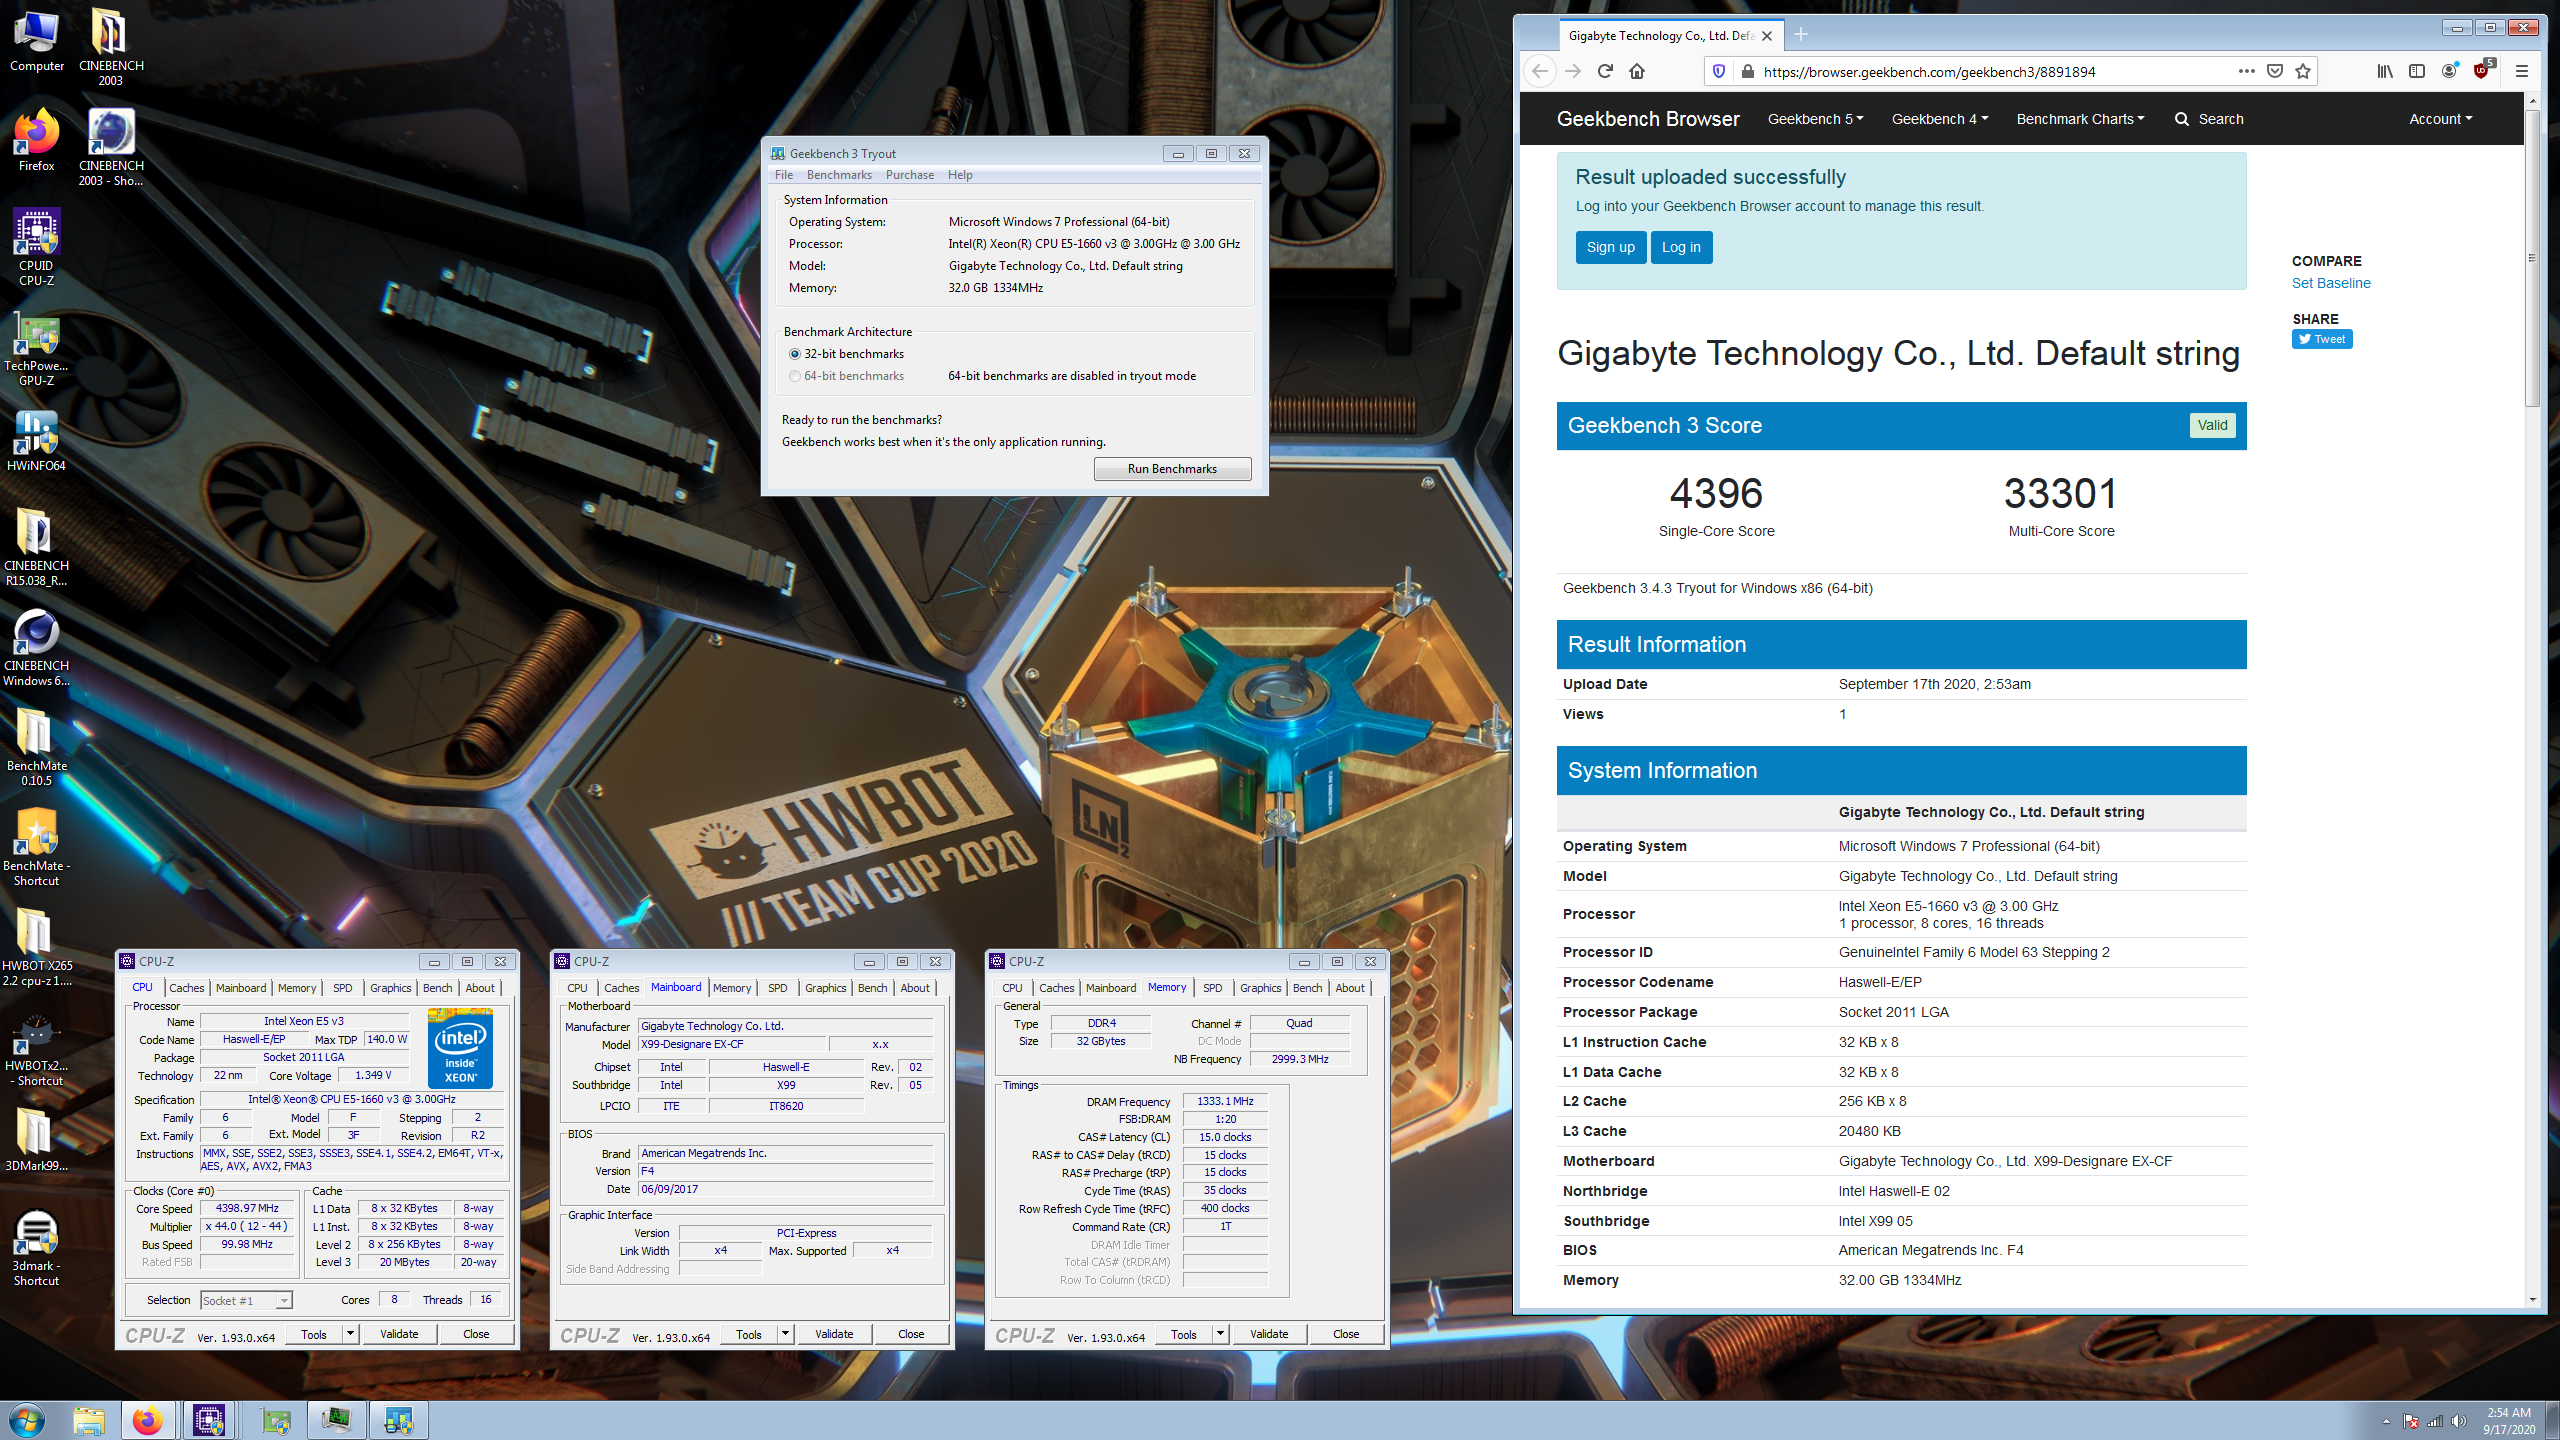
Task: Open CINEBENCH R15.038 folder icon
Action: (x=37, y=547)
